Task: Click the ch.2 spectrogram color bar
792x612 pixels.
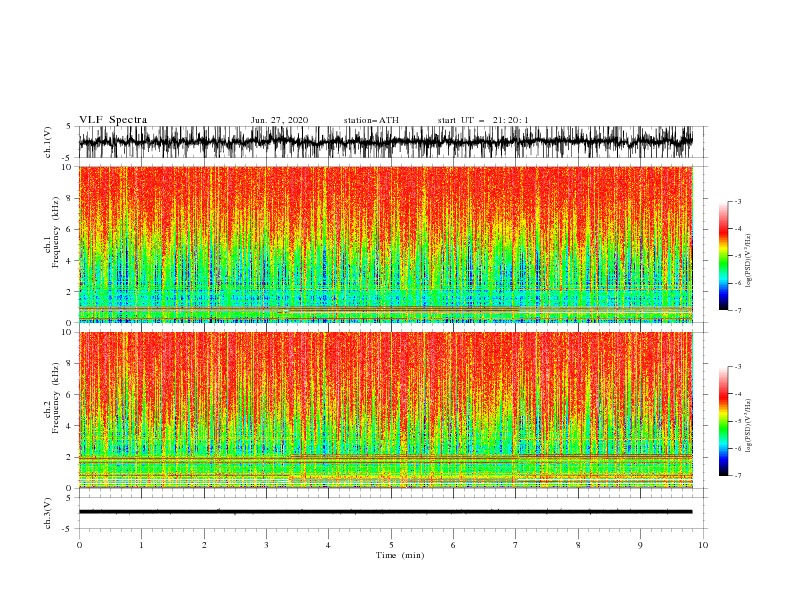Action: pyautogui.click(x=723, y=421)
